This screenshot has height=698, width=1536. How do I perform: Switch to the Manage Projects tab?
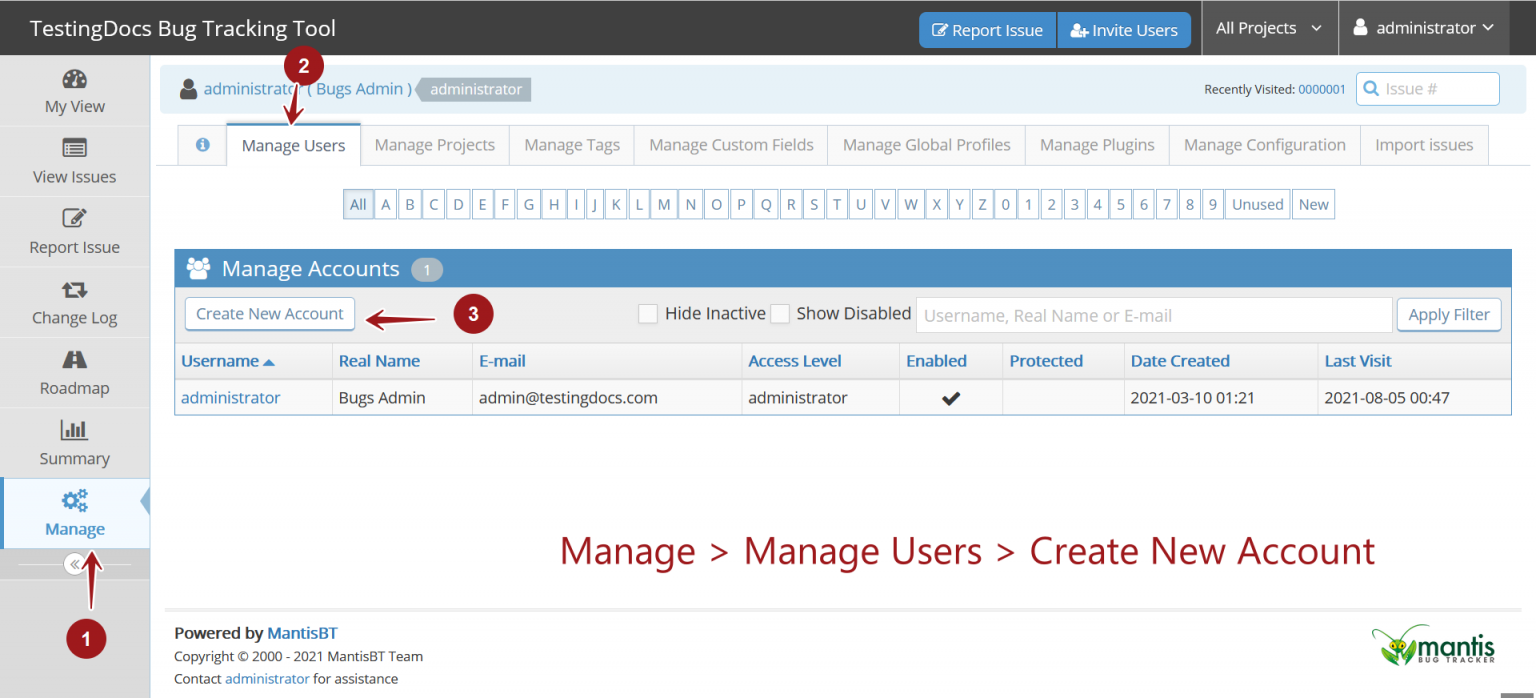coord(434,145)
